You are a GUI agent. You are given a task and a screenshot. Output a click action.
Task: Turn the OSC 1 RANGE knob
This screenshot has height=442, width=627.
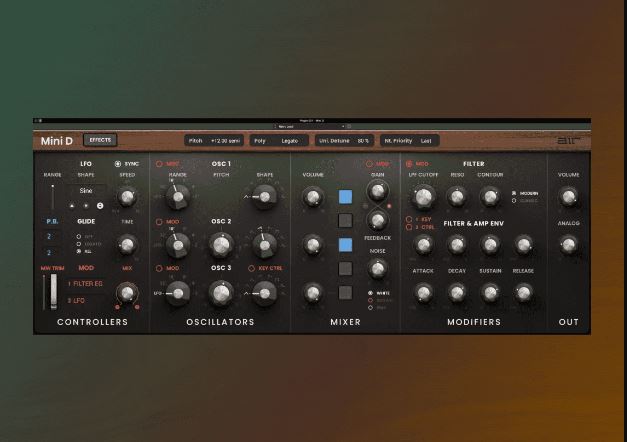point(178,197)
